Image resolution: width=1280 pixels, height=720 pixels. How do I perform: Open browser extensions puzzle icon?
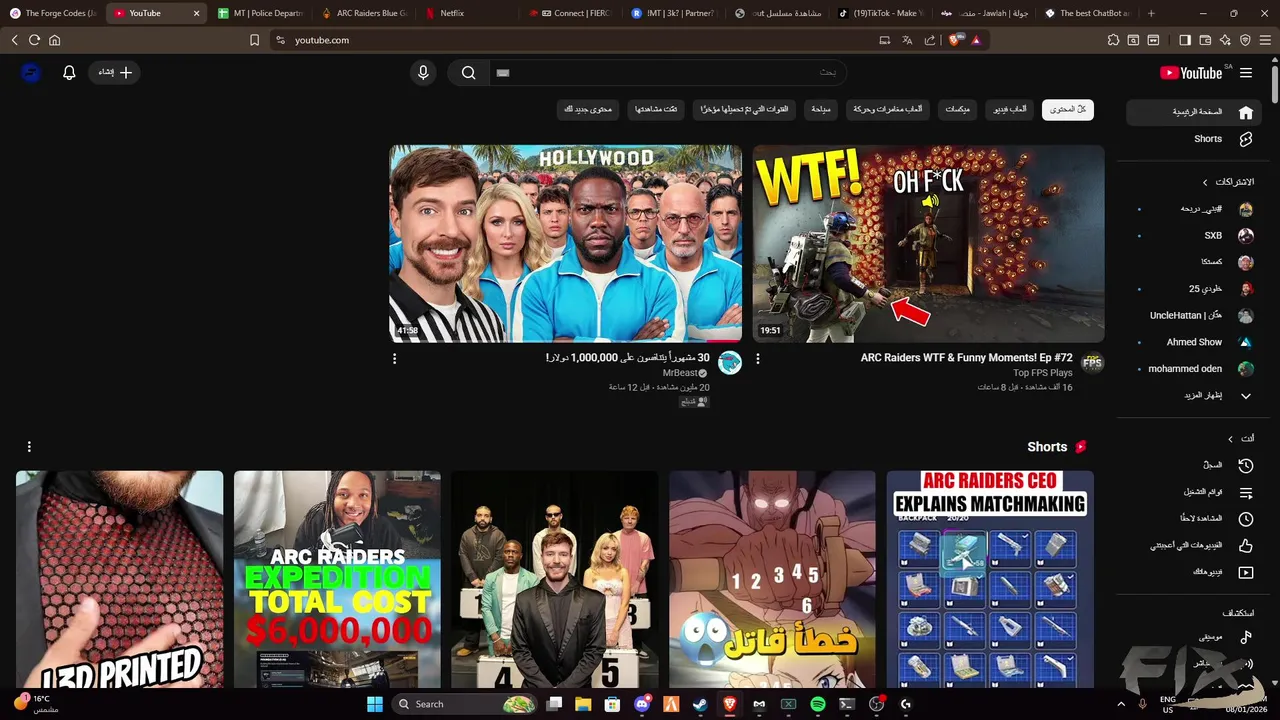click(1113, 40)
